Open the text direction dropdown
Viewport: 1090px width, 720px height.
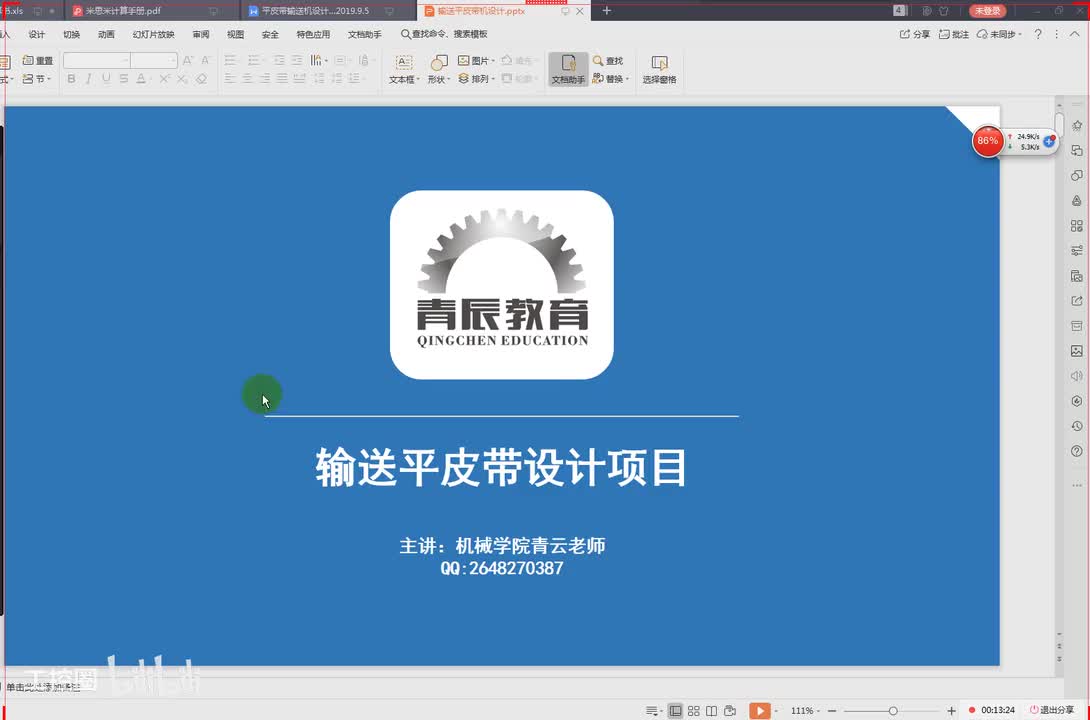319,60
